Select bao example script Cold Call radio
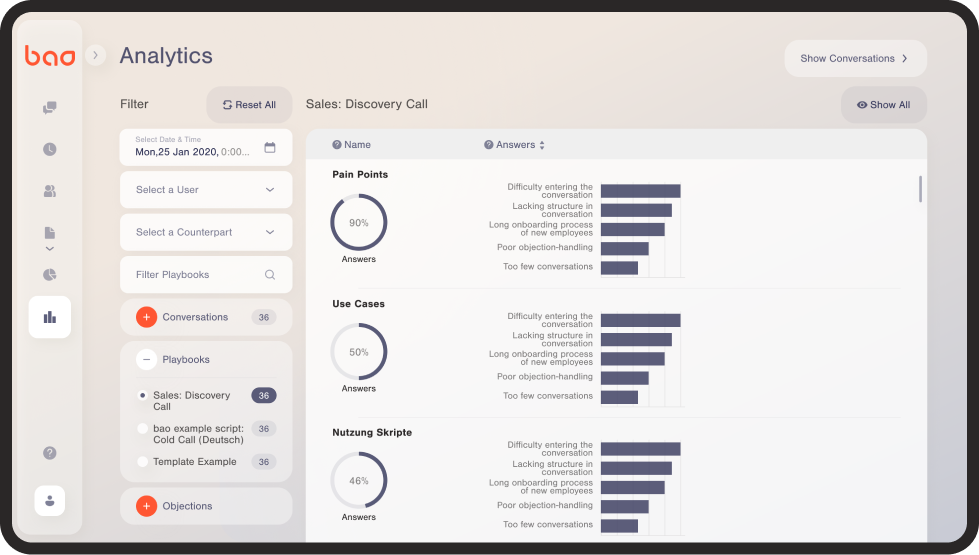Image resolution: width=979 pixels, height=555 pixels. 142,428
